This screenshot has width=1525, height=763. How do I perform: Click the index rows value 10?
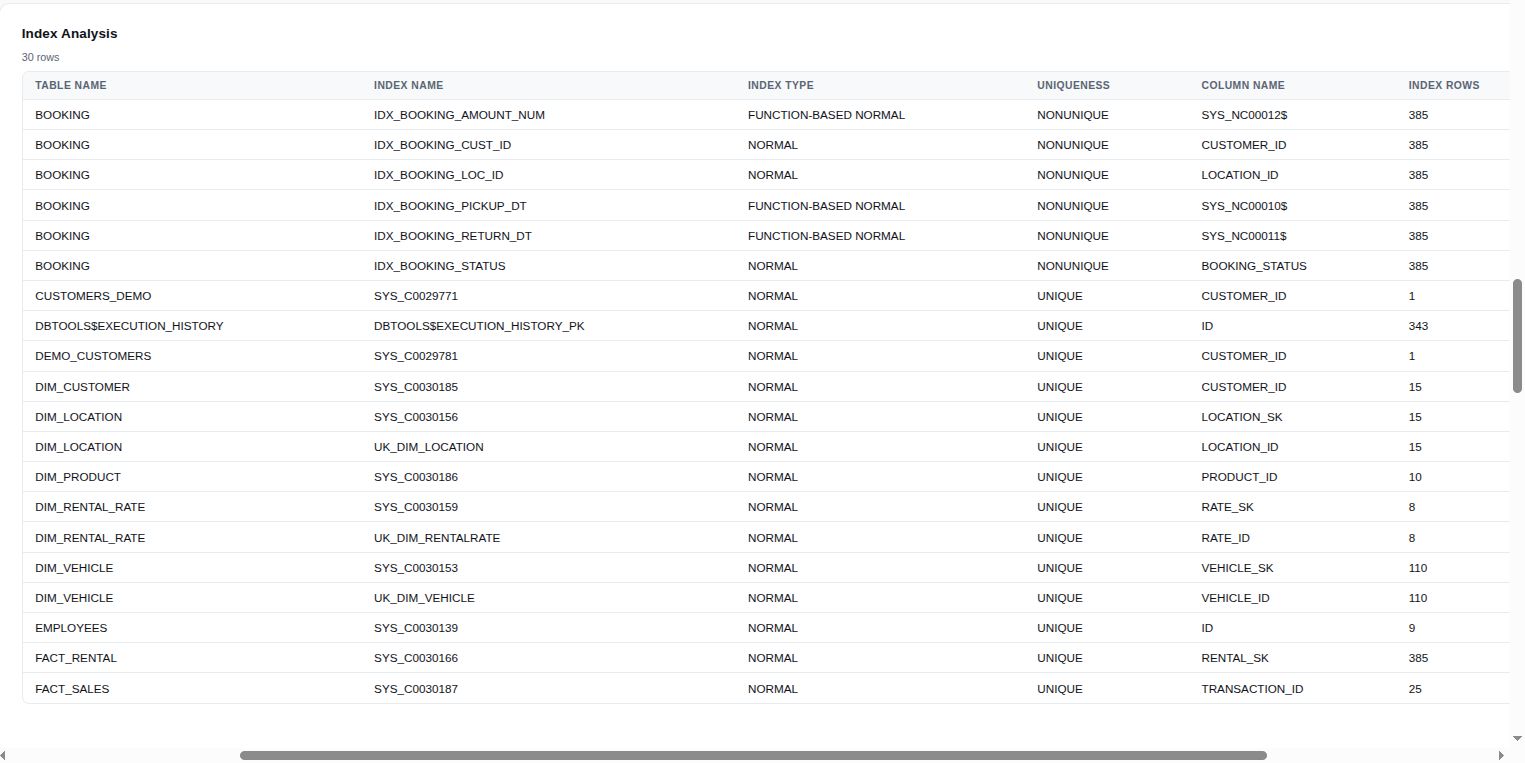click(1415, 477)
